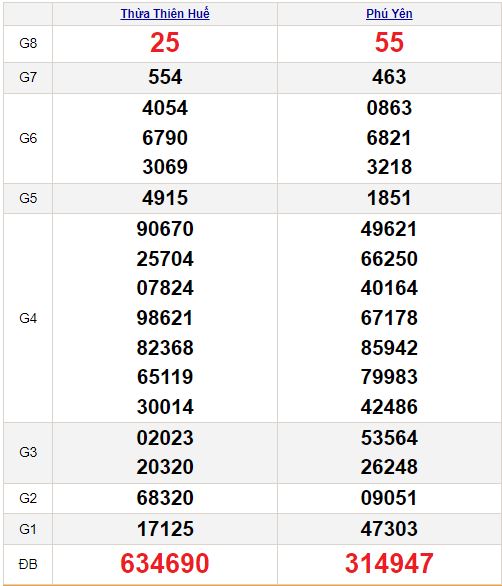Select the special prize number 314947

pyautogui.click(x=389, y=563)
